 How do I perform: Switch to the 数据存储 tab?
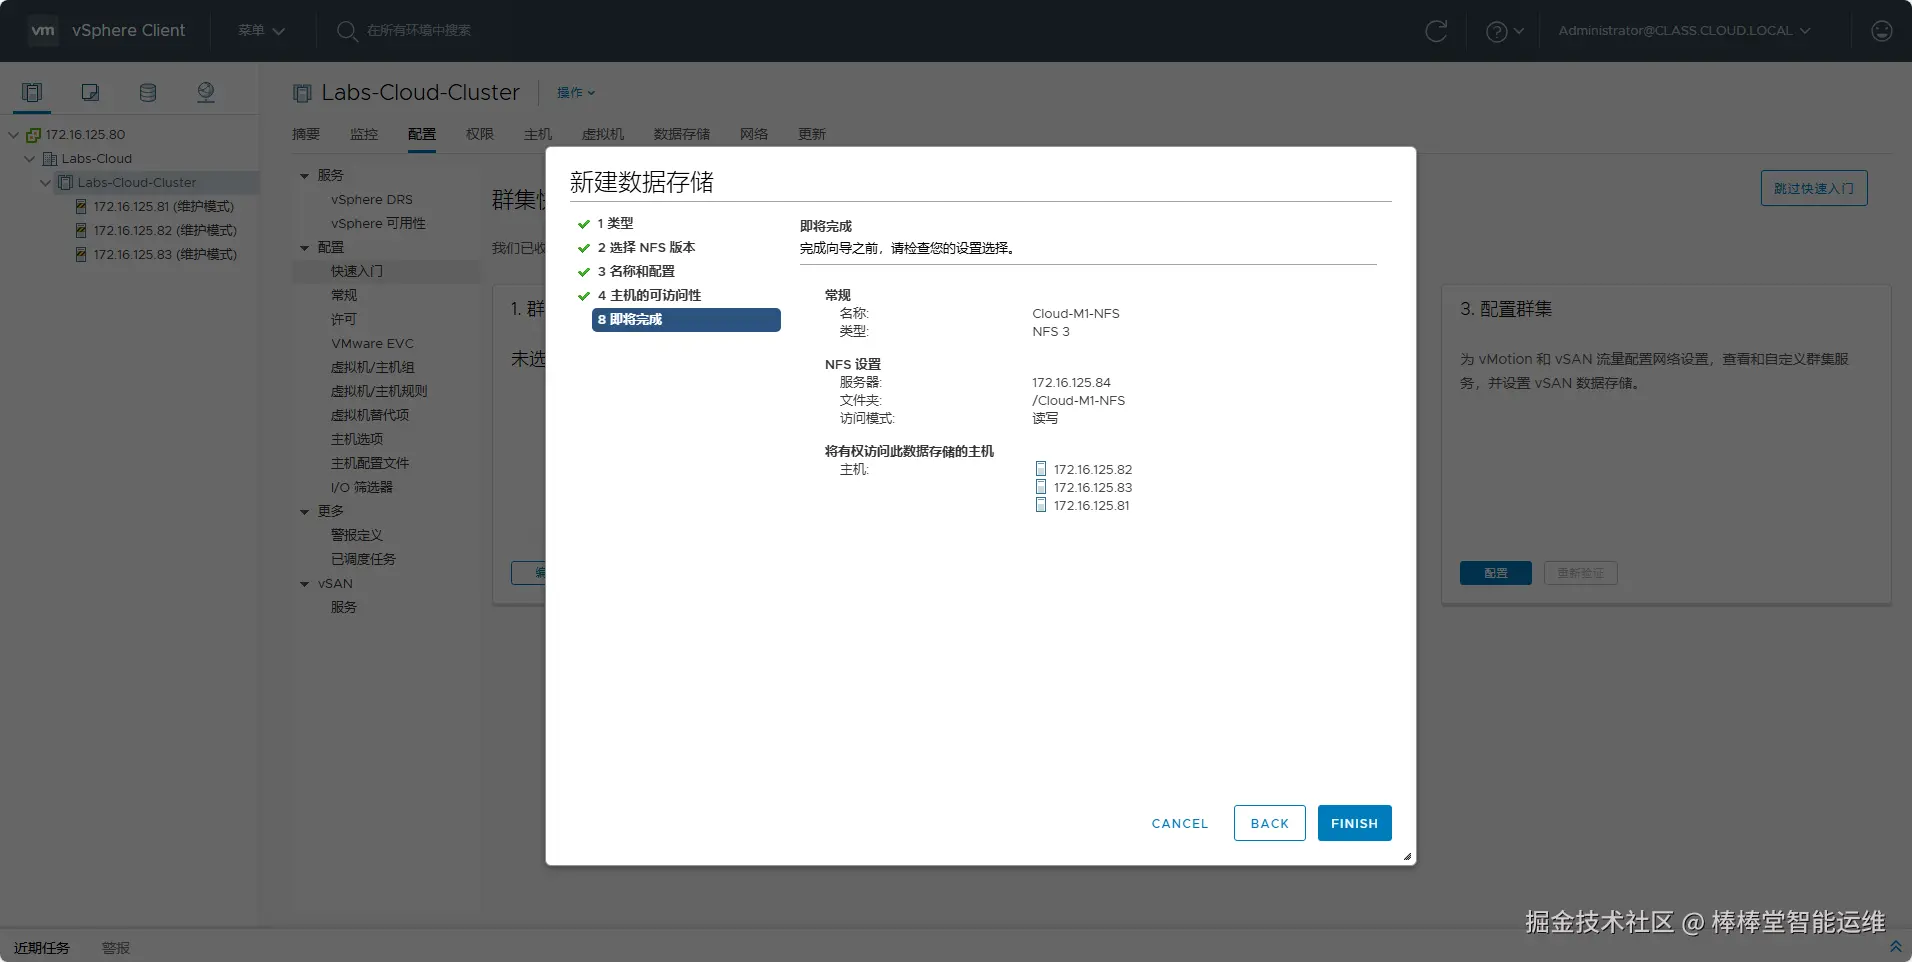point(682,134)
